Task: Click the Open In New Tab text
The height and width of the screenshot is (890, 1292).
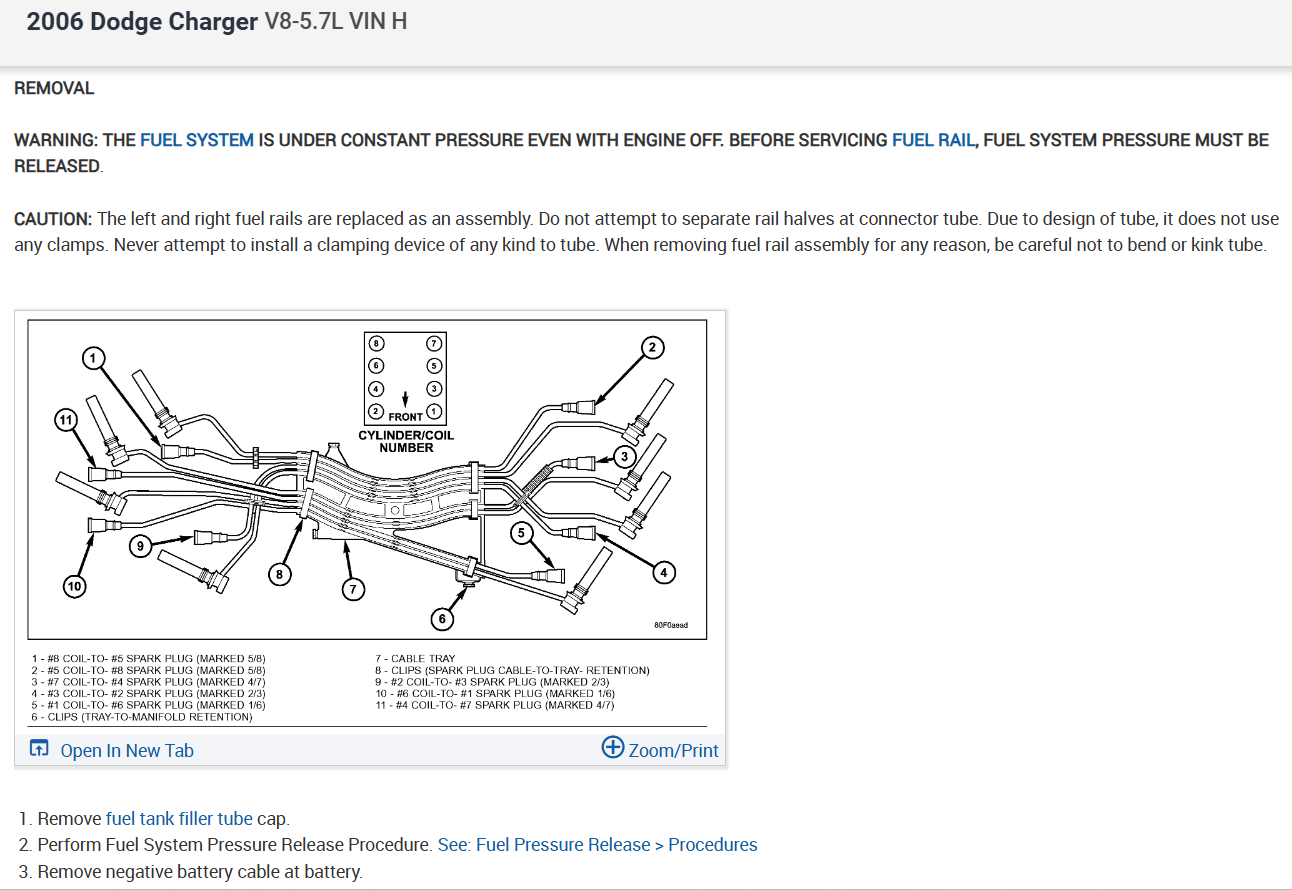Action: (x=127, y=750)
